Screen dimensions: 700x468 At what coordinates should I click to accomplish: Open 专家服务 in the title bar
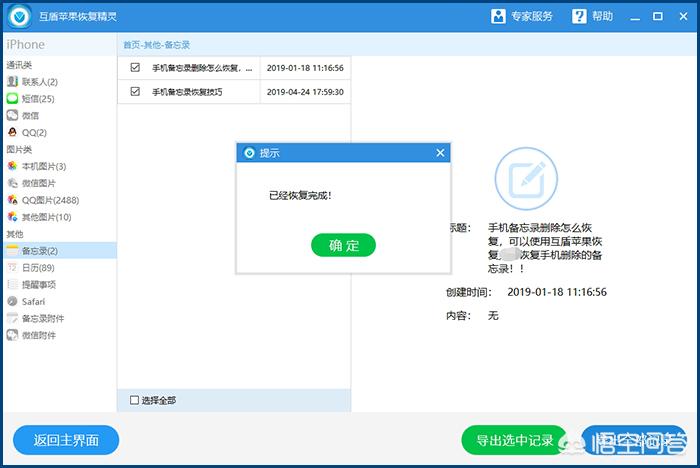click(x=521, y=17)
